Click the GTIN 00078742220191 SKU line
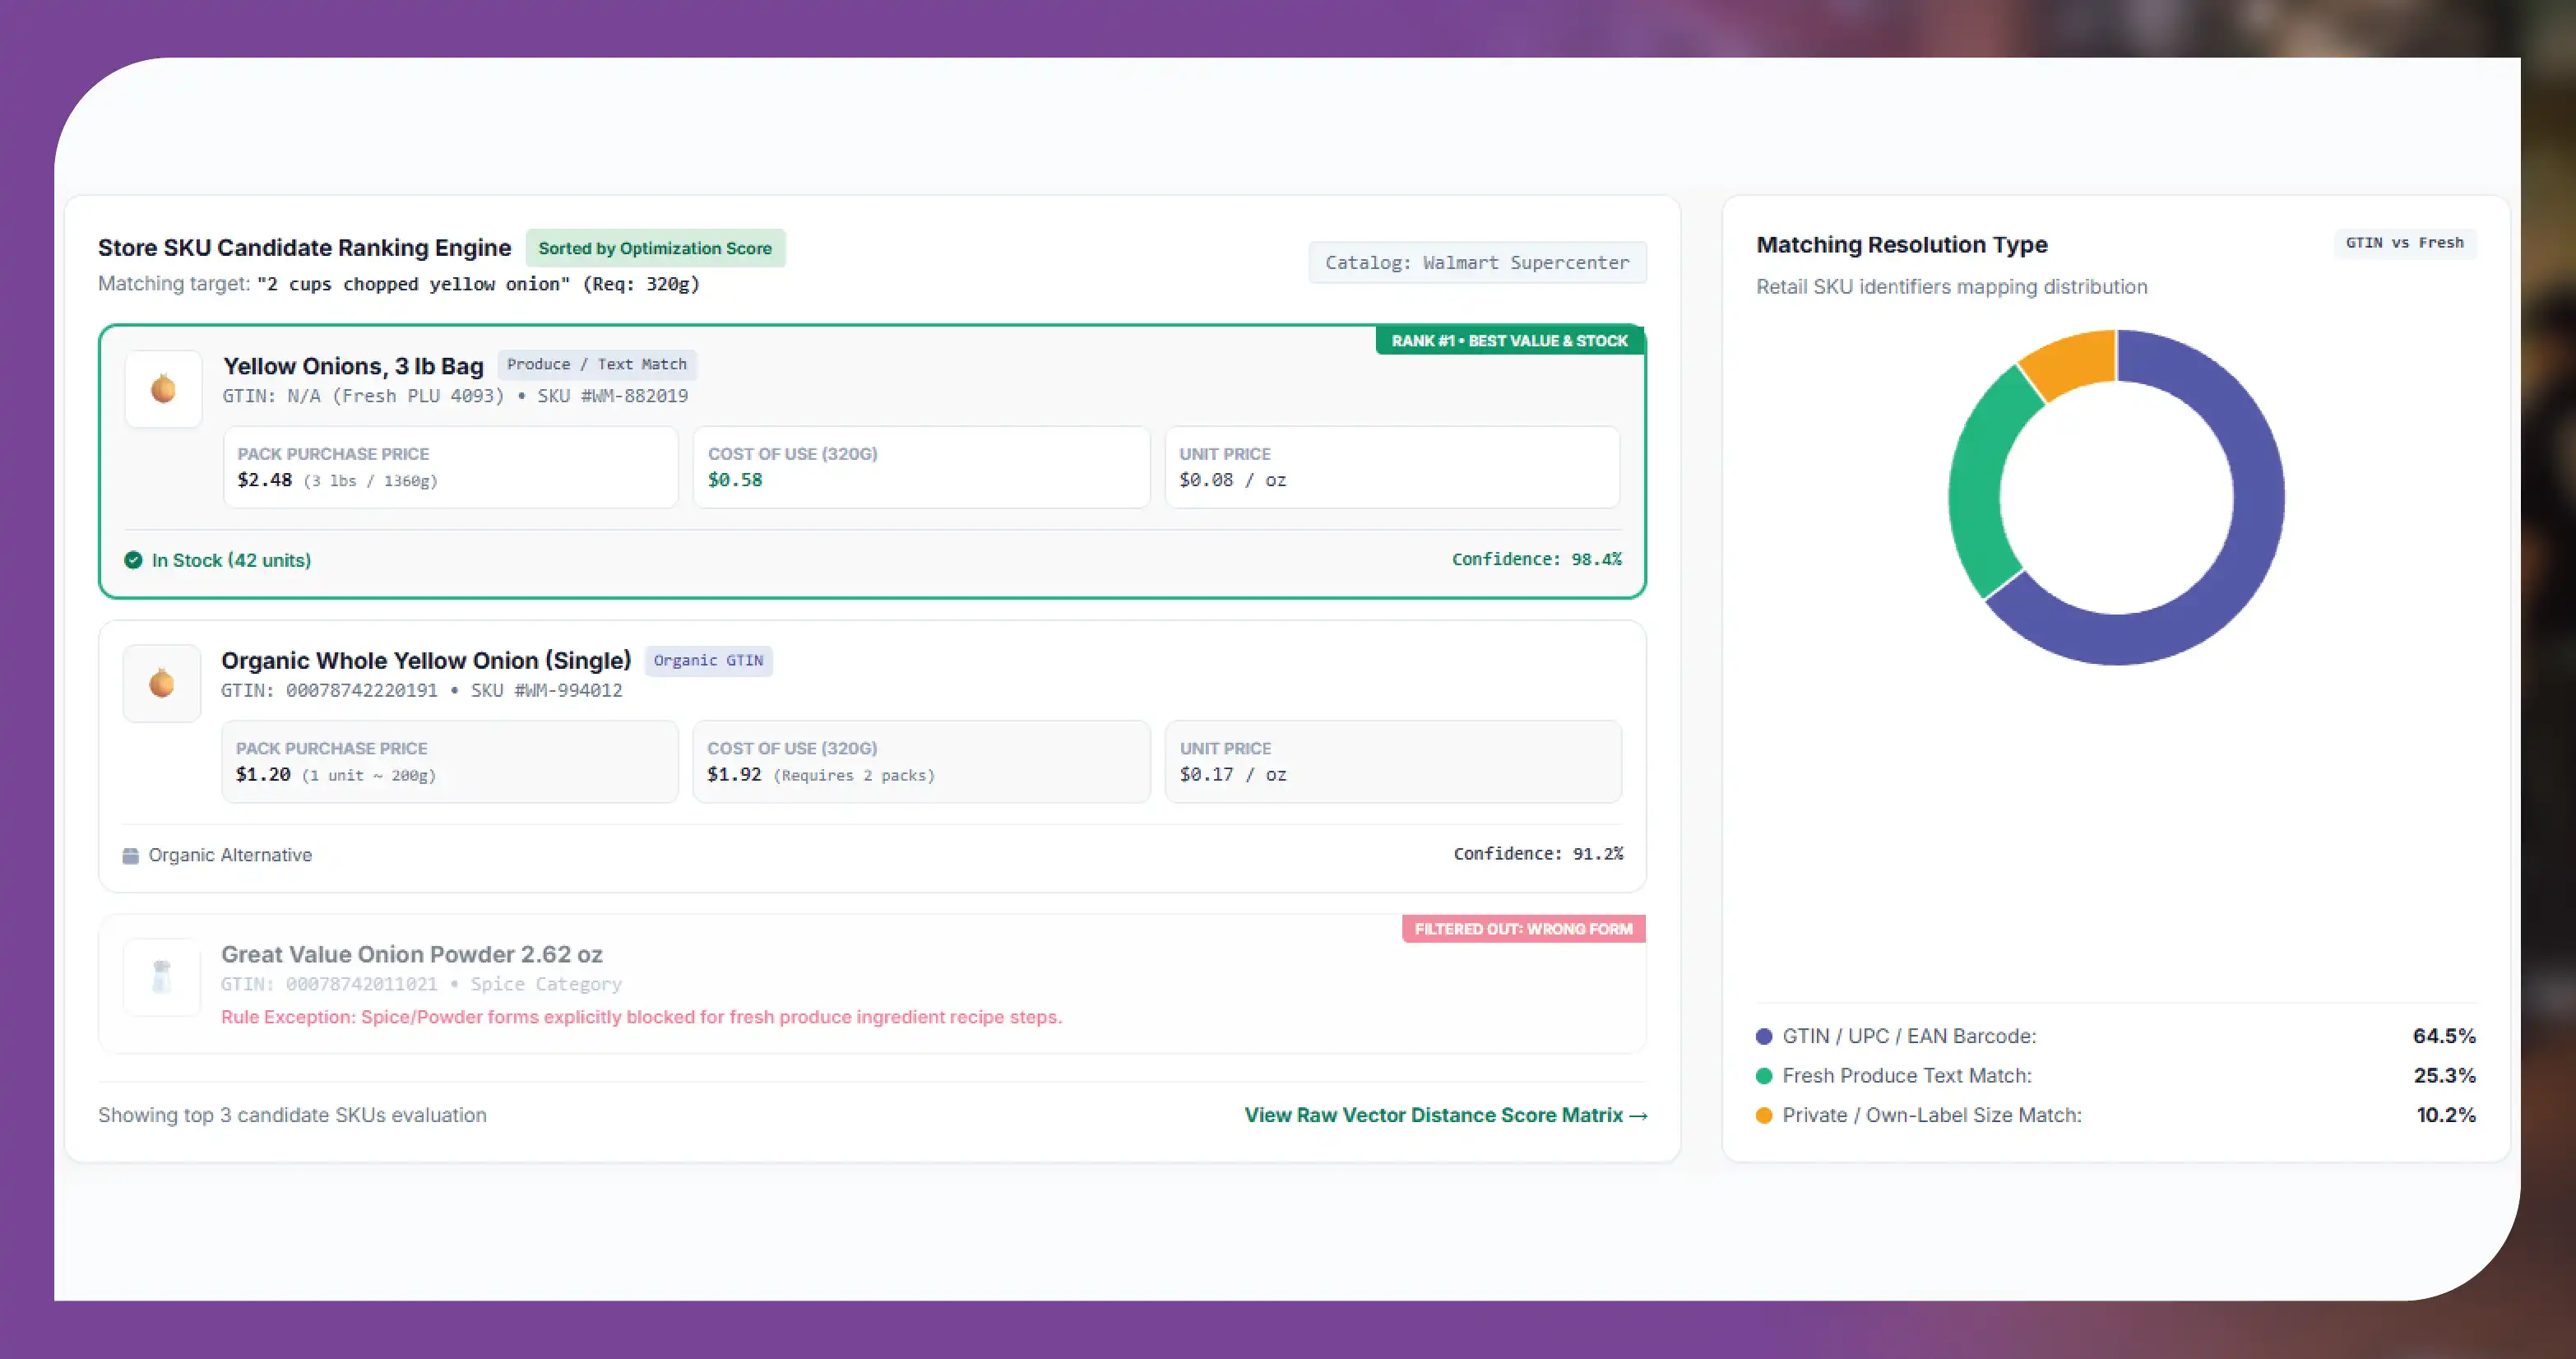 421,690
